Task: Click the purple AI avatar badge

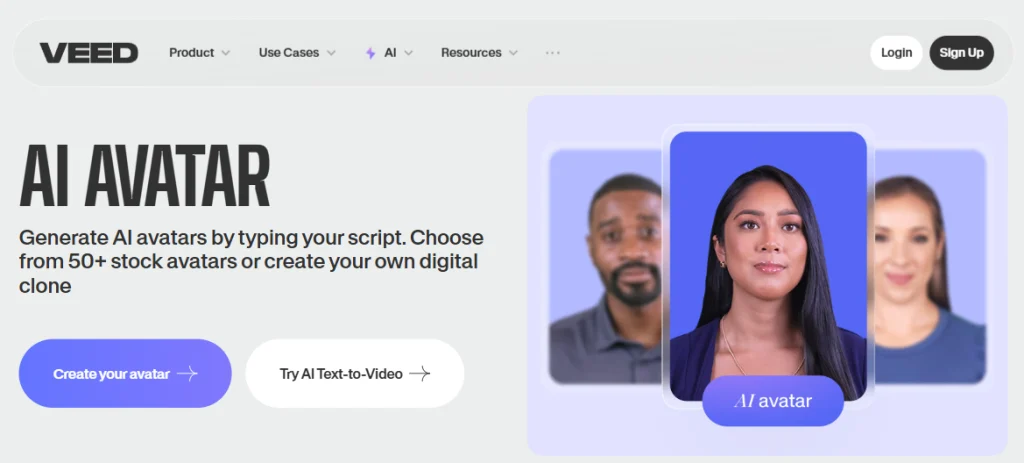Action: click(x=772, y=401)
